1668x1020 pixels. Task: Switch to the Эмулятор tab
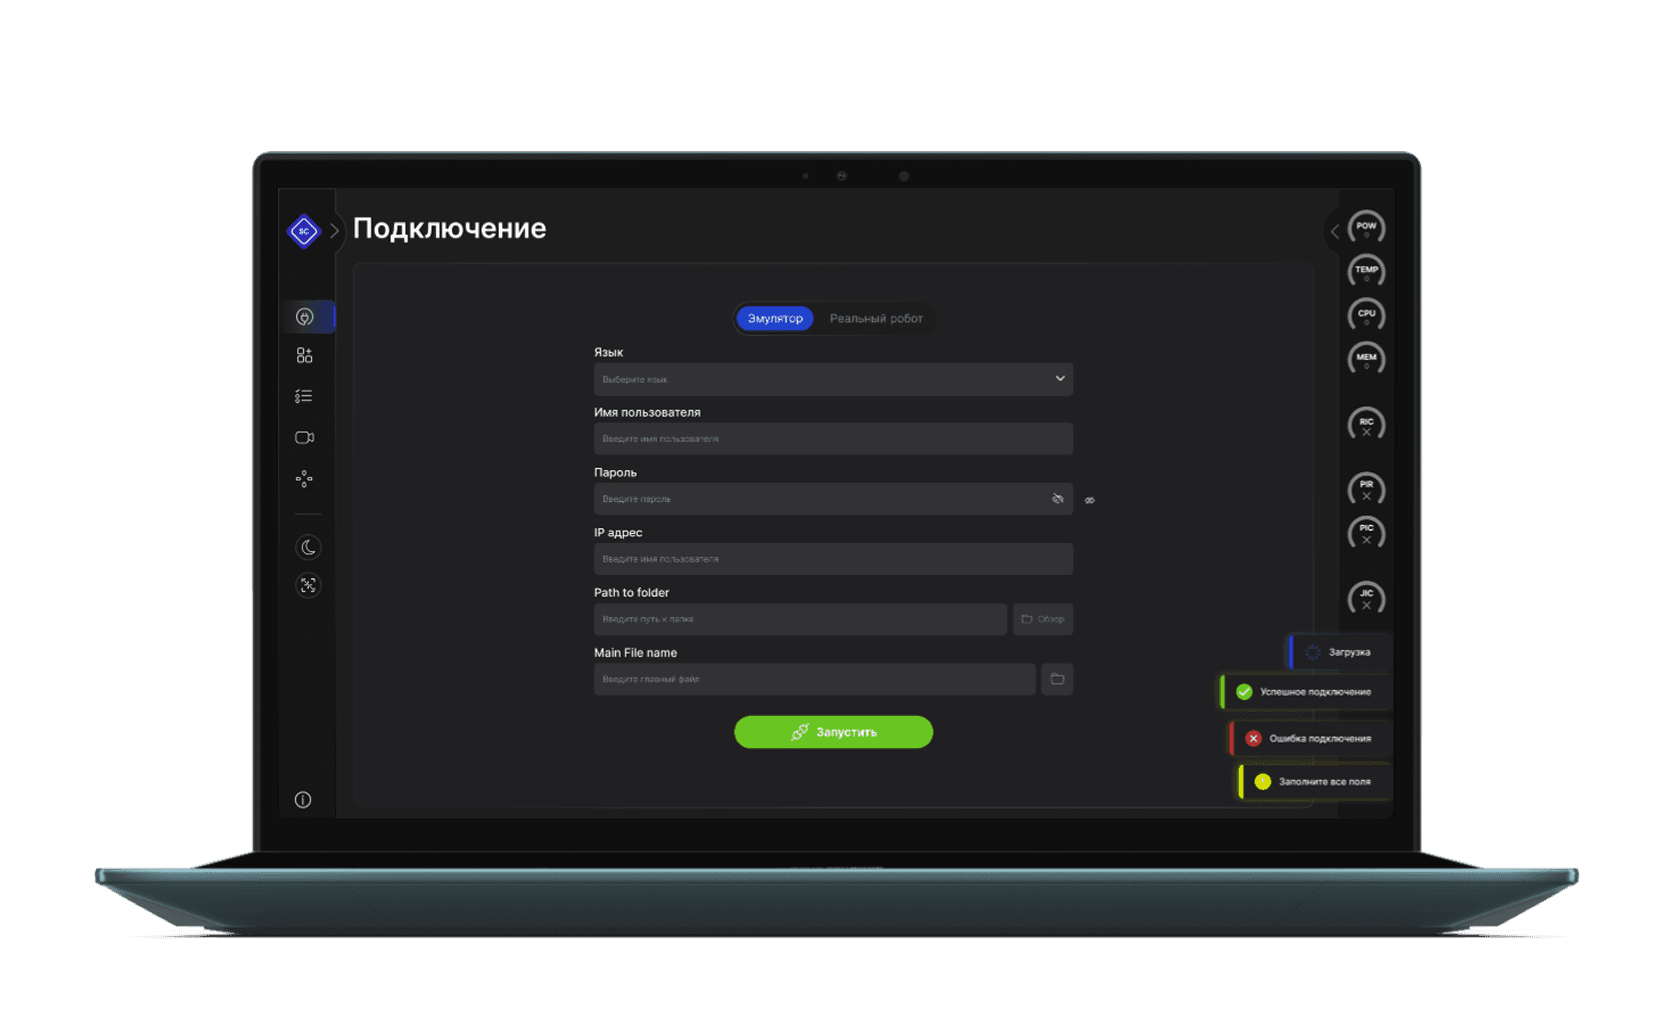(x=775, y=318)
